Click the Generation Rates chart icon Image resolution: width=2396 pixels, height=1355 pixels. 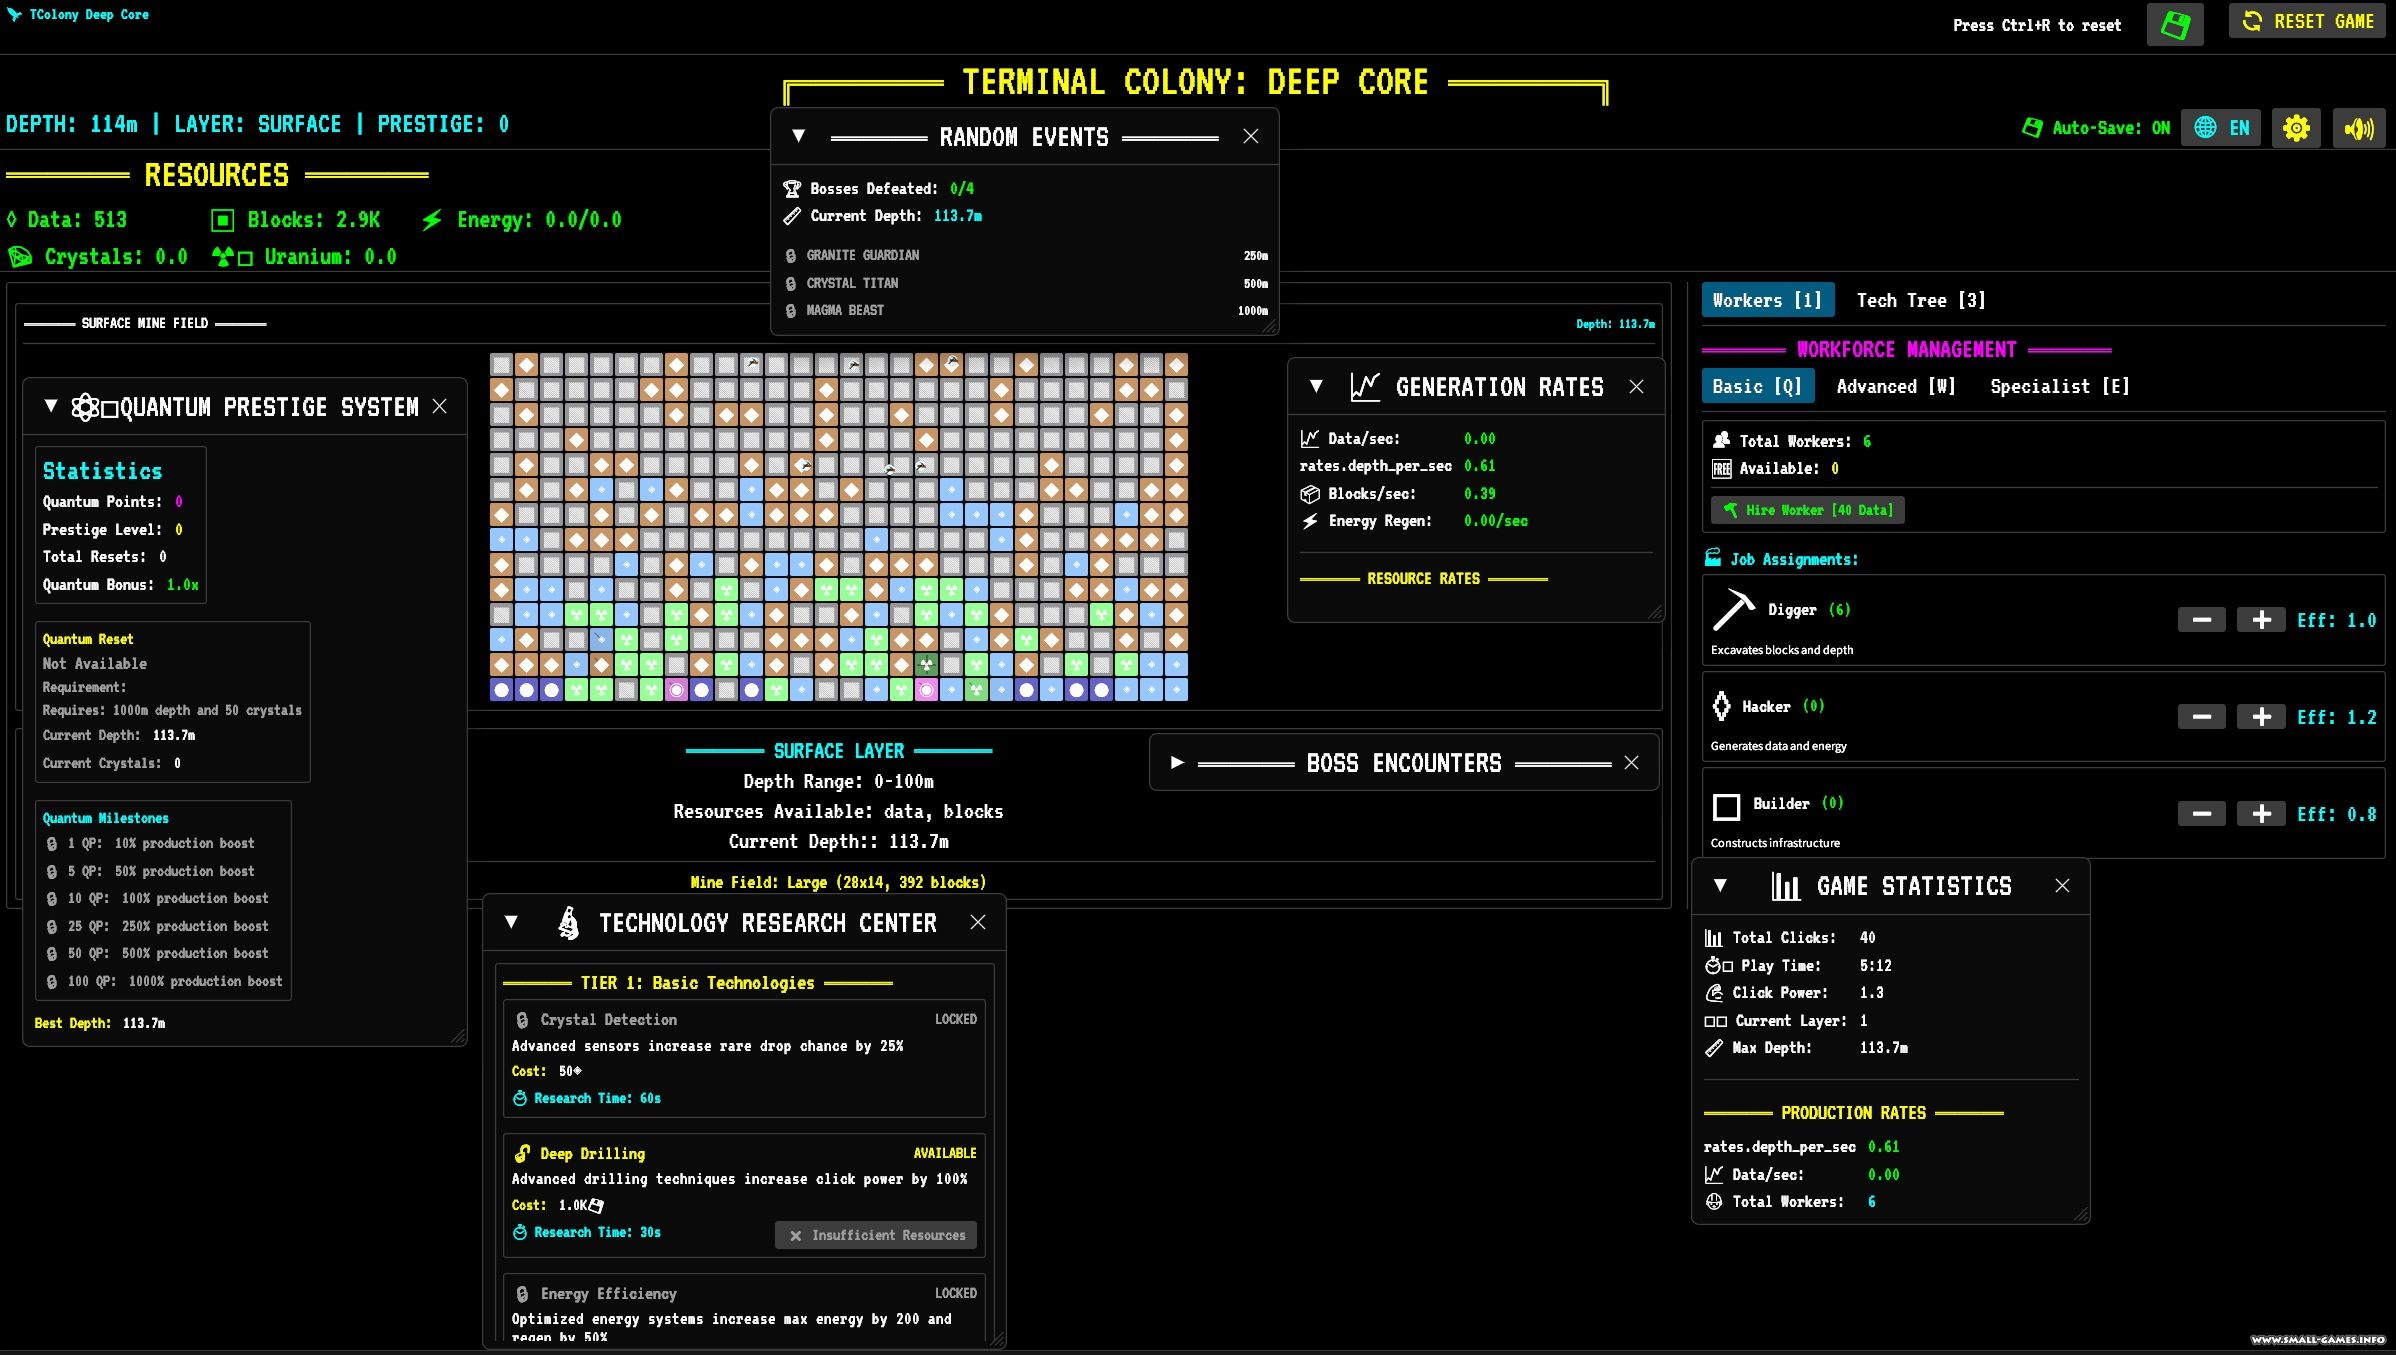[x=1365, y=387]
